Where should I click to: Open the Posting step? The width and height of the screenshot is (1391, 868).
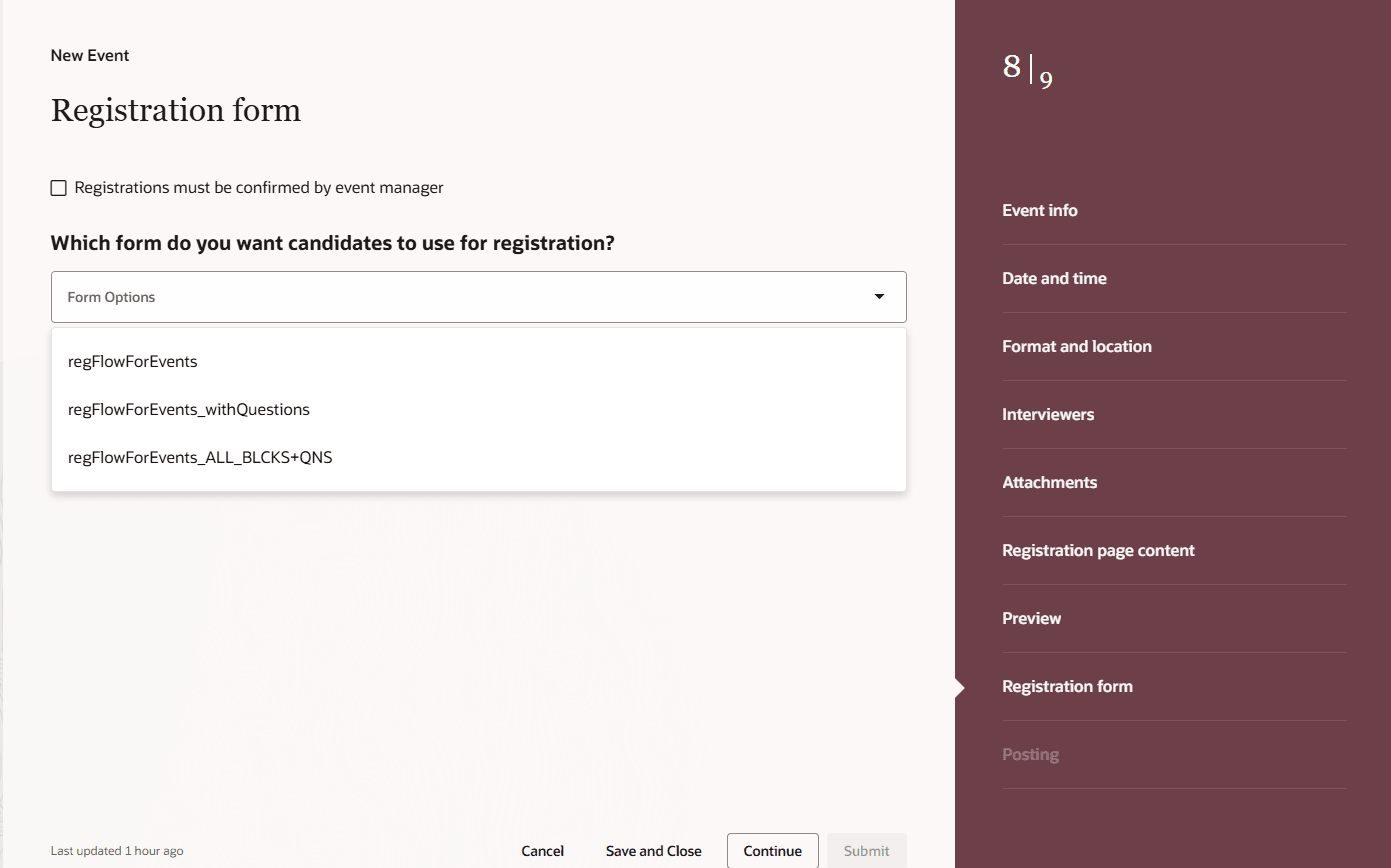[x=1030, y=755]
